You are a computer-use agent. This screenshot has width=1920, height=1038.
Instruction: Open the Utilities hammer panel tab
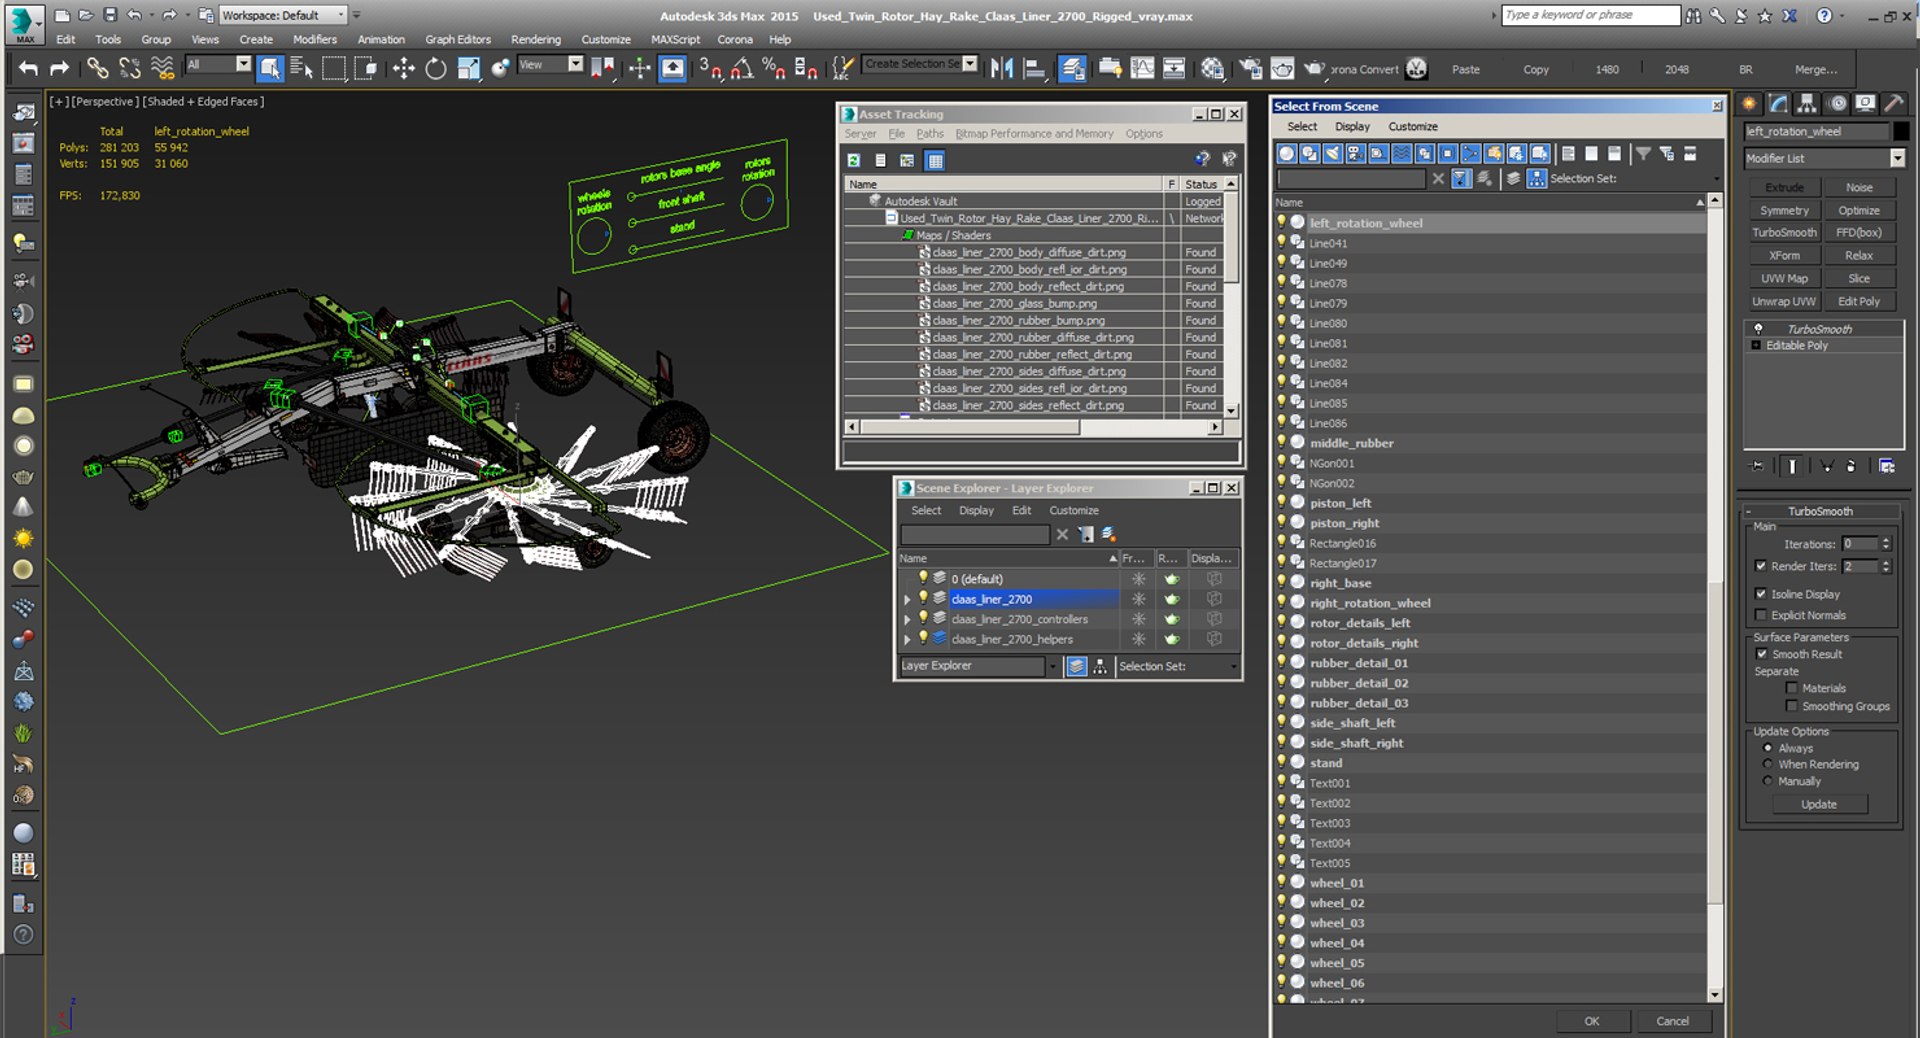tap(1894, 103)
